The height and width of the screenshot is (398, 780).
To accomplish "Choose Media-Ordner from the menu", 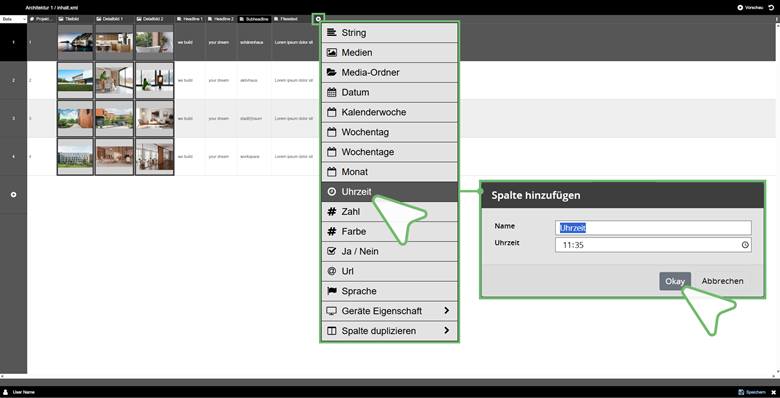I will [x=389, y=73].
